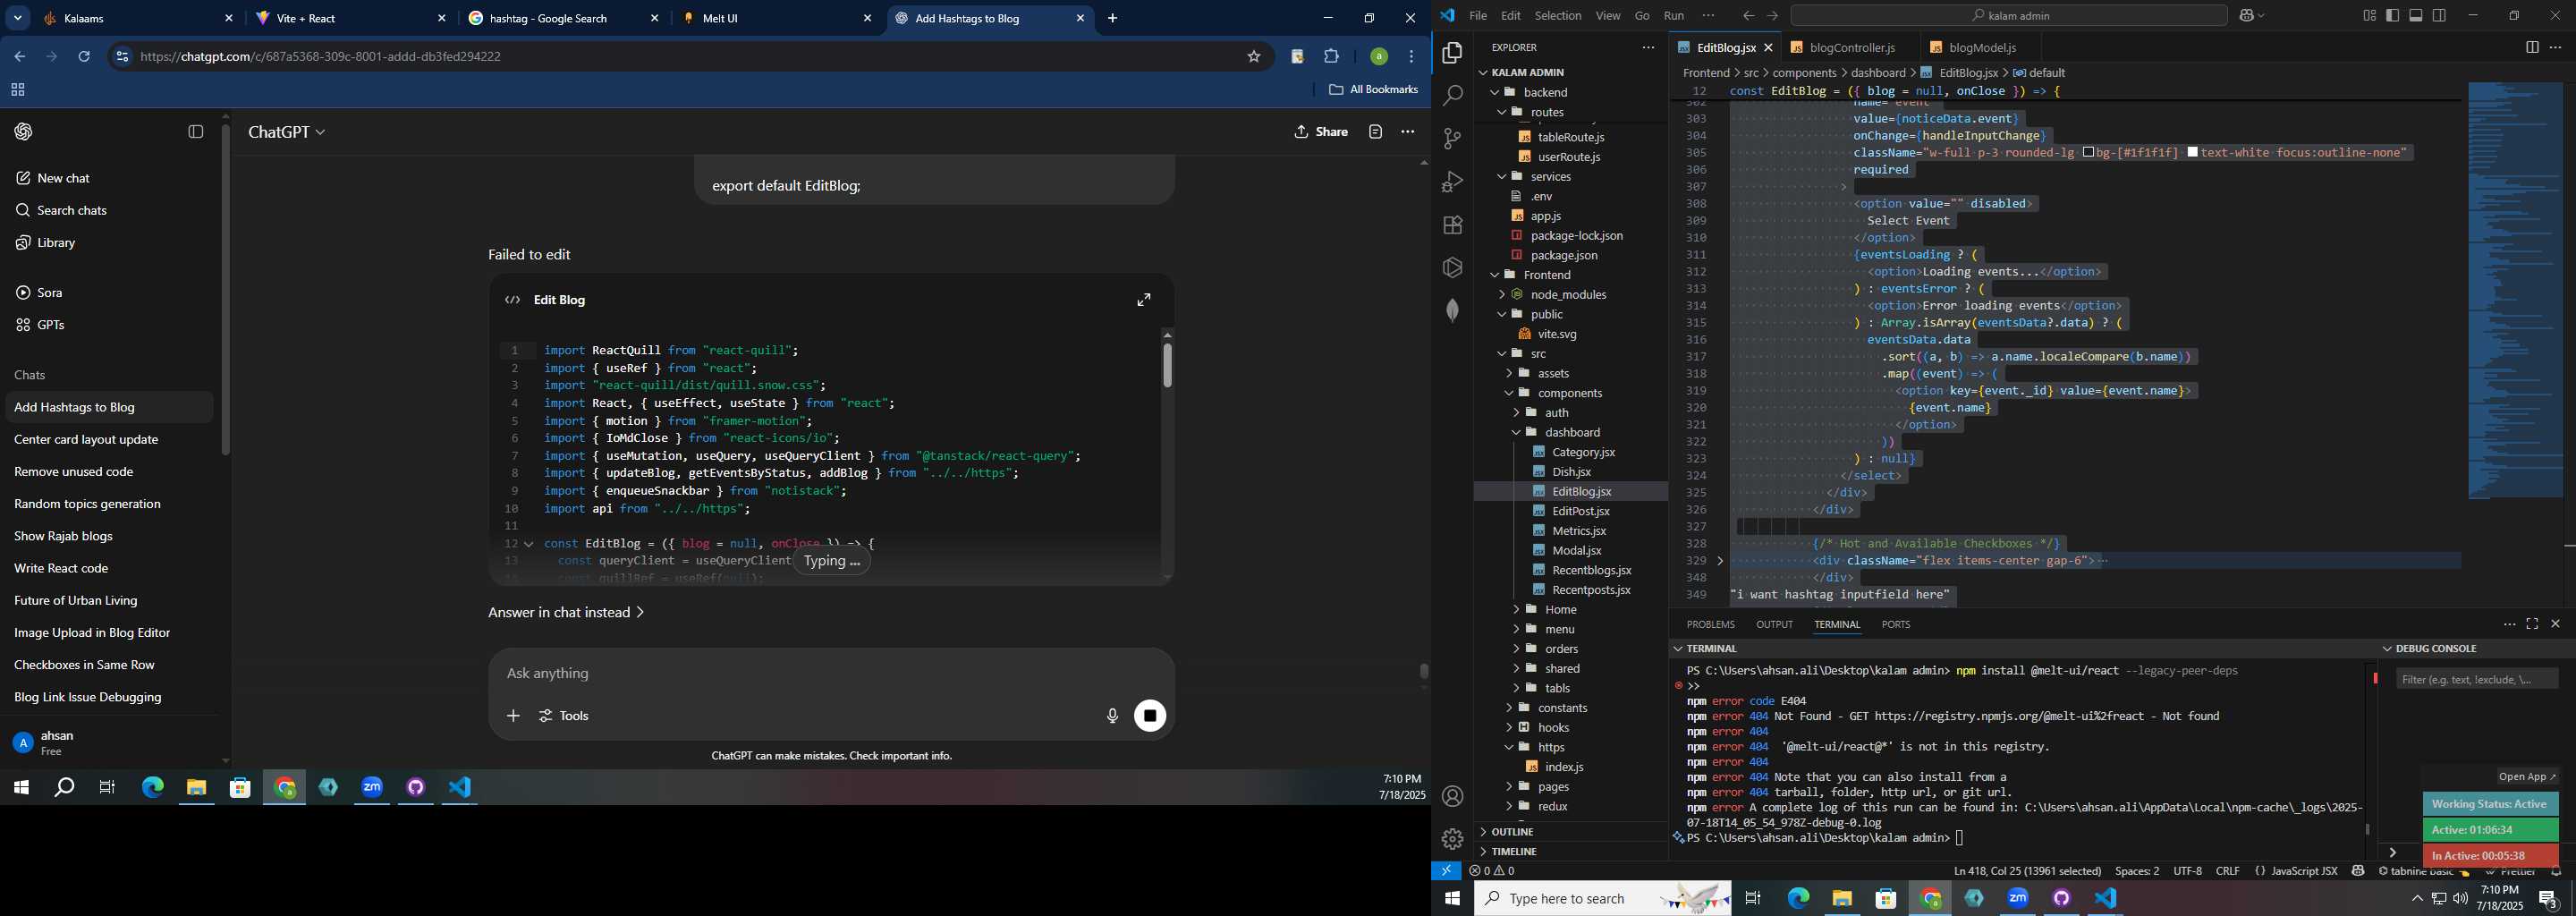
Task: Switch to blogModel.js editor tab
Action: tap(1982, 47)
